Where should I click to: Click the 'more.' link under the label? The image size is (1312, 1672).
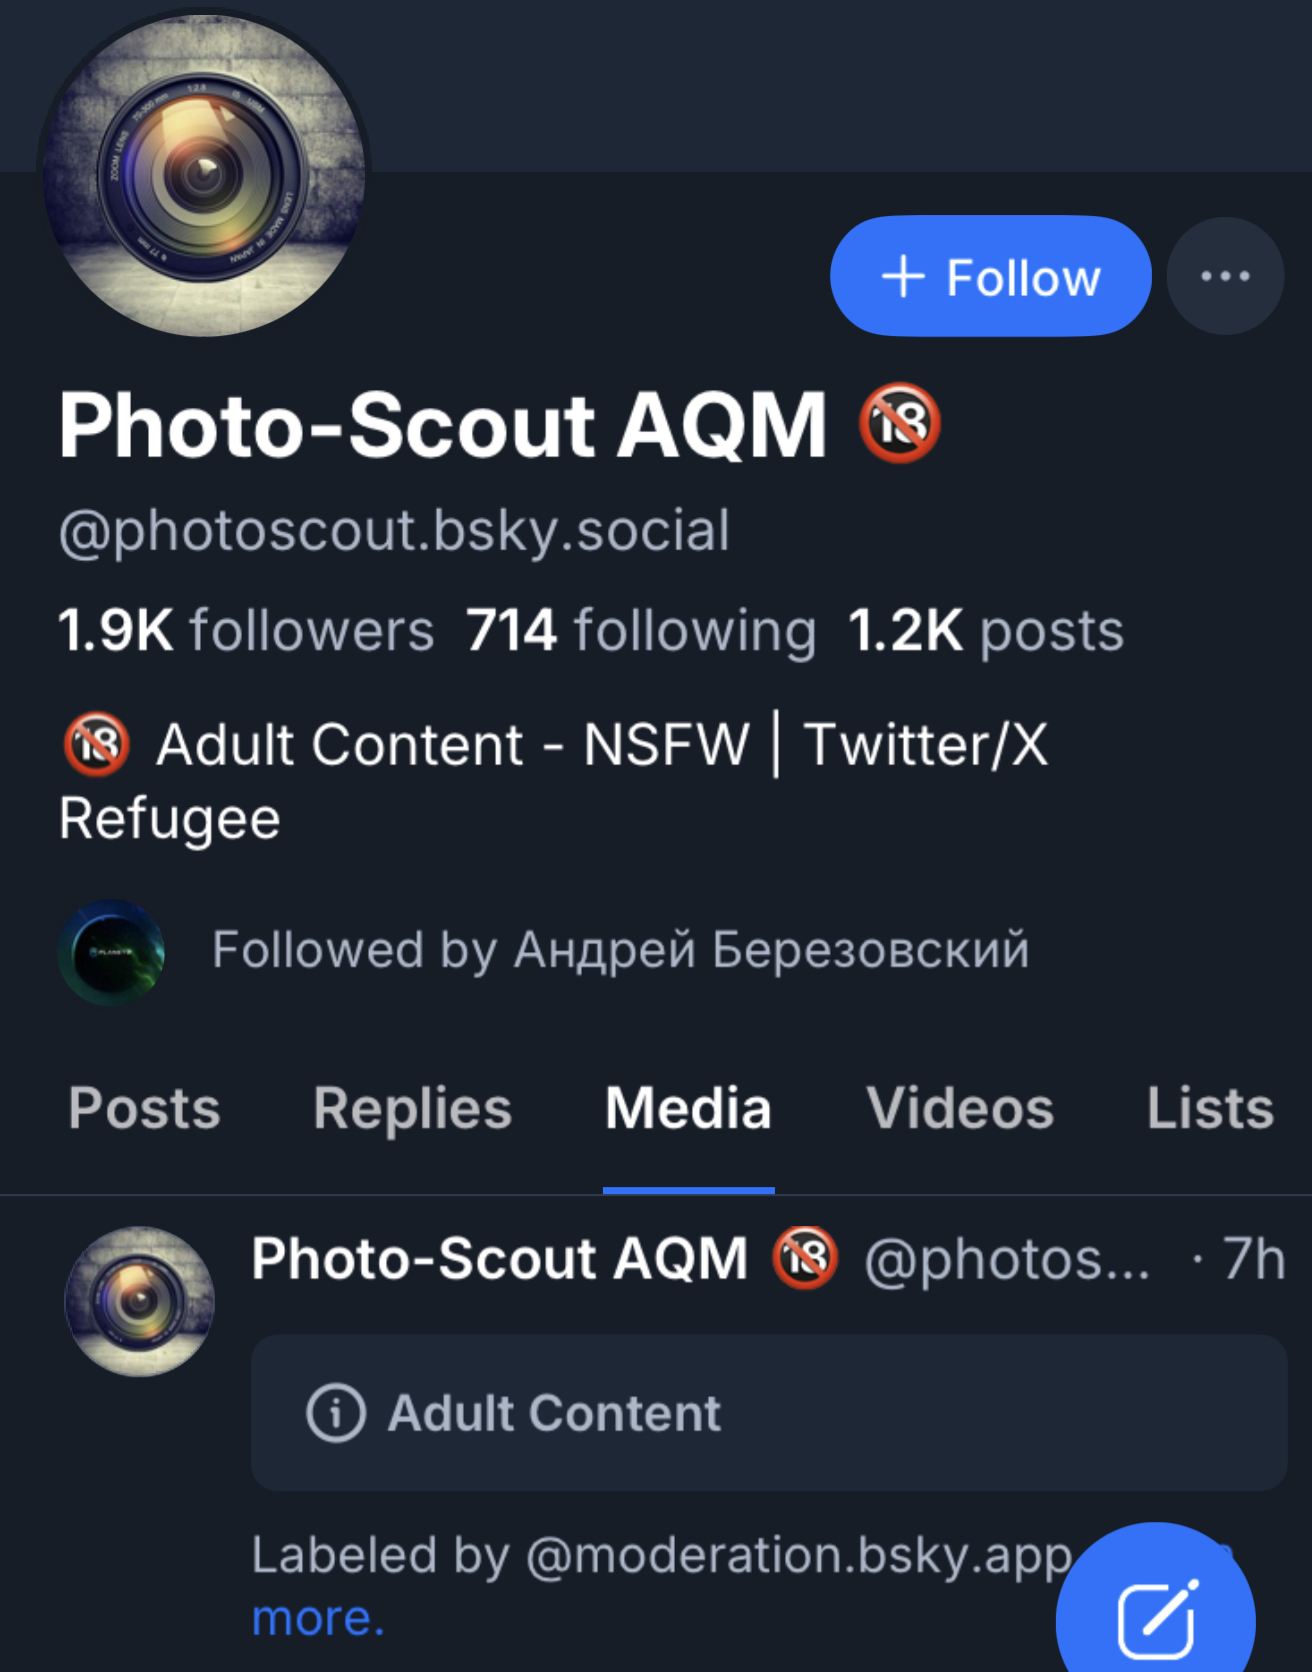pos(317,1618)
